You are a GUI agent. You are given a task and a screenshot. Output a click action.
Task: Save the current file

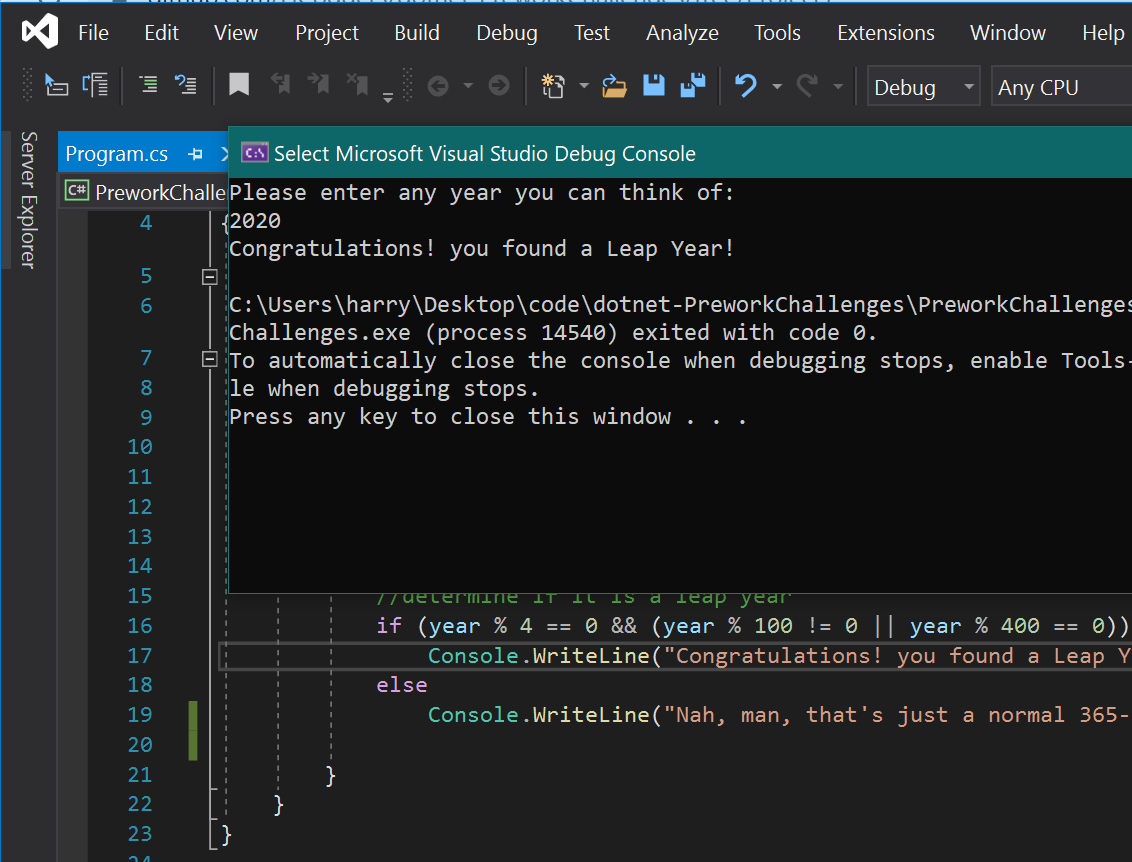653,85
